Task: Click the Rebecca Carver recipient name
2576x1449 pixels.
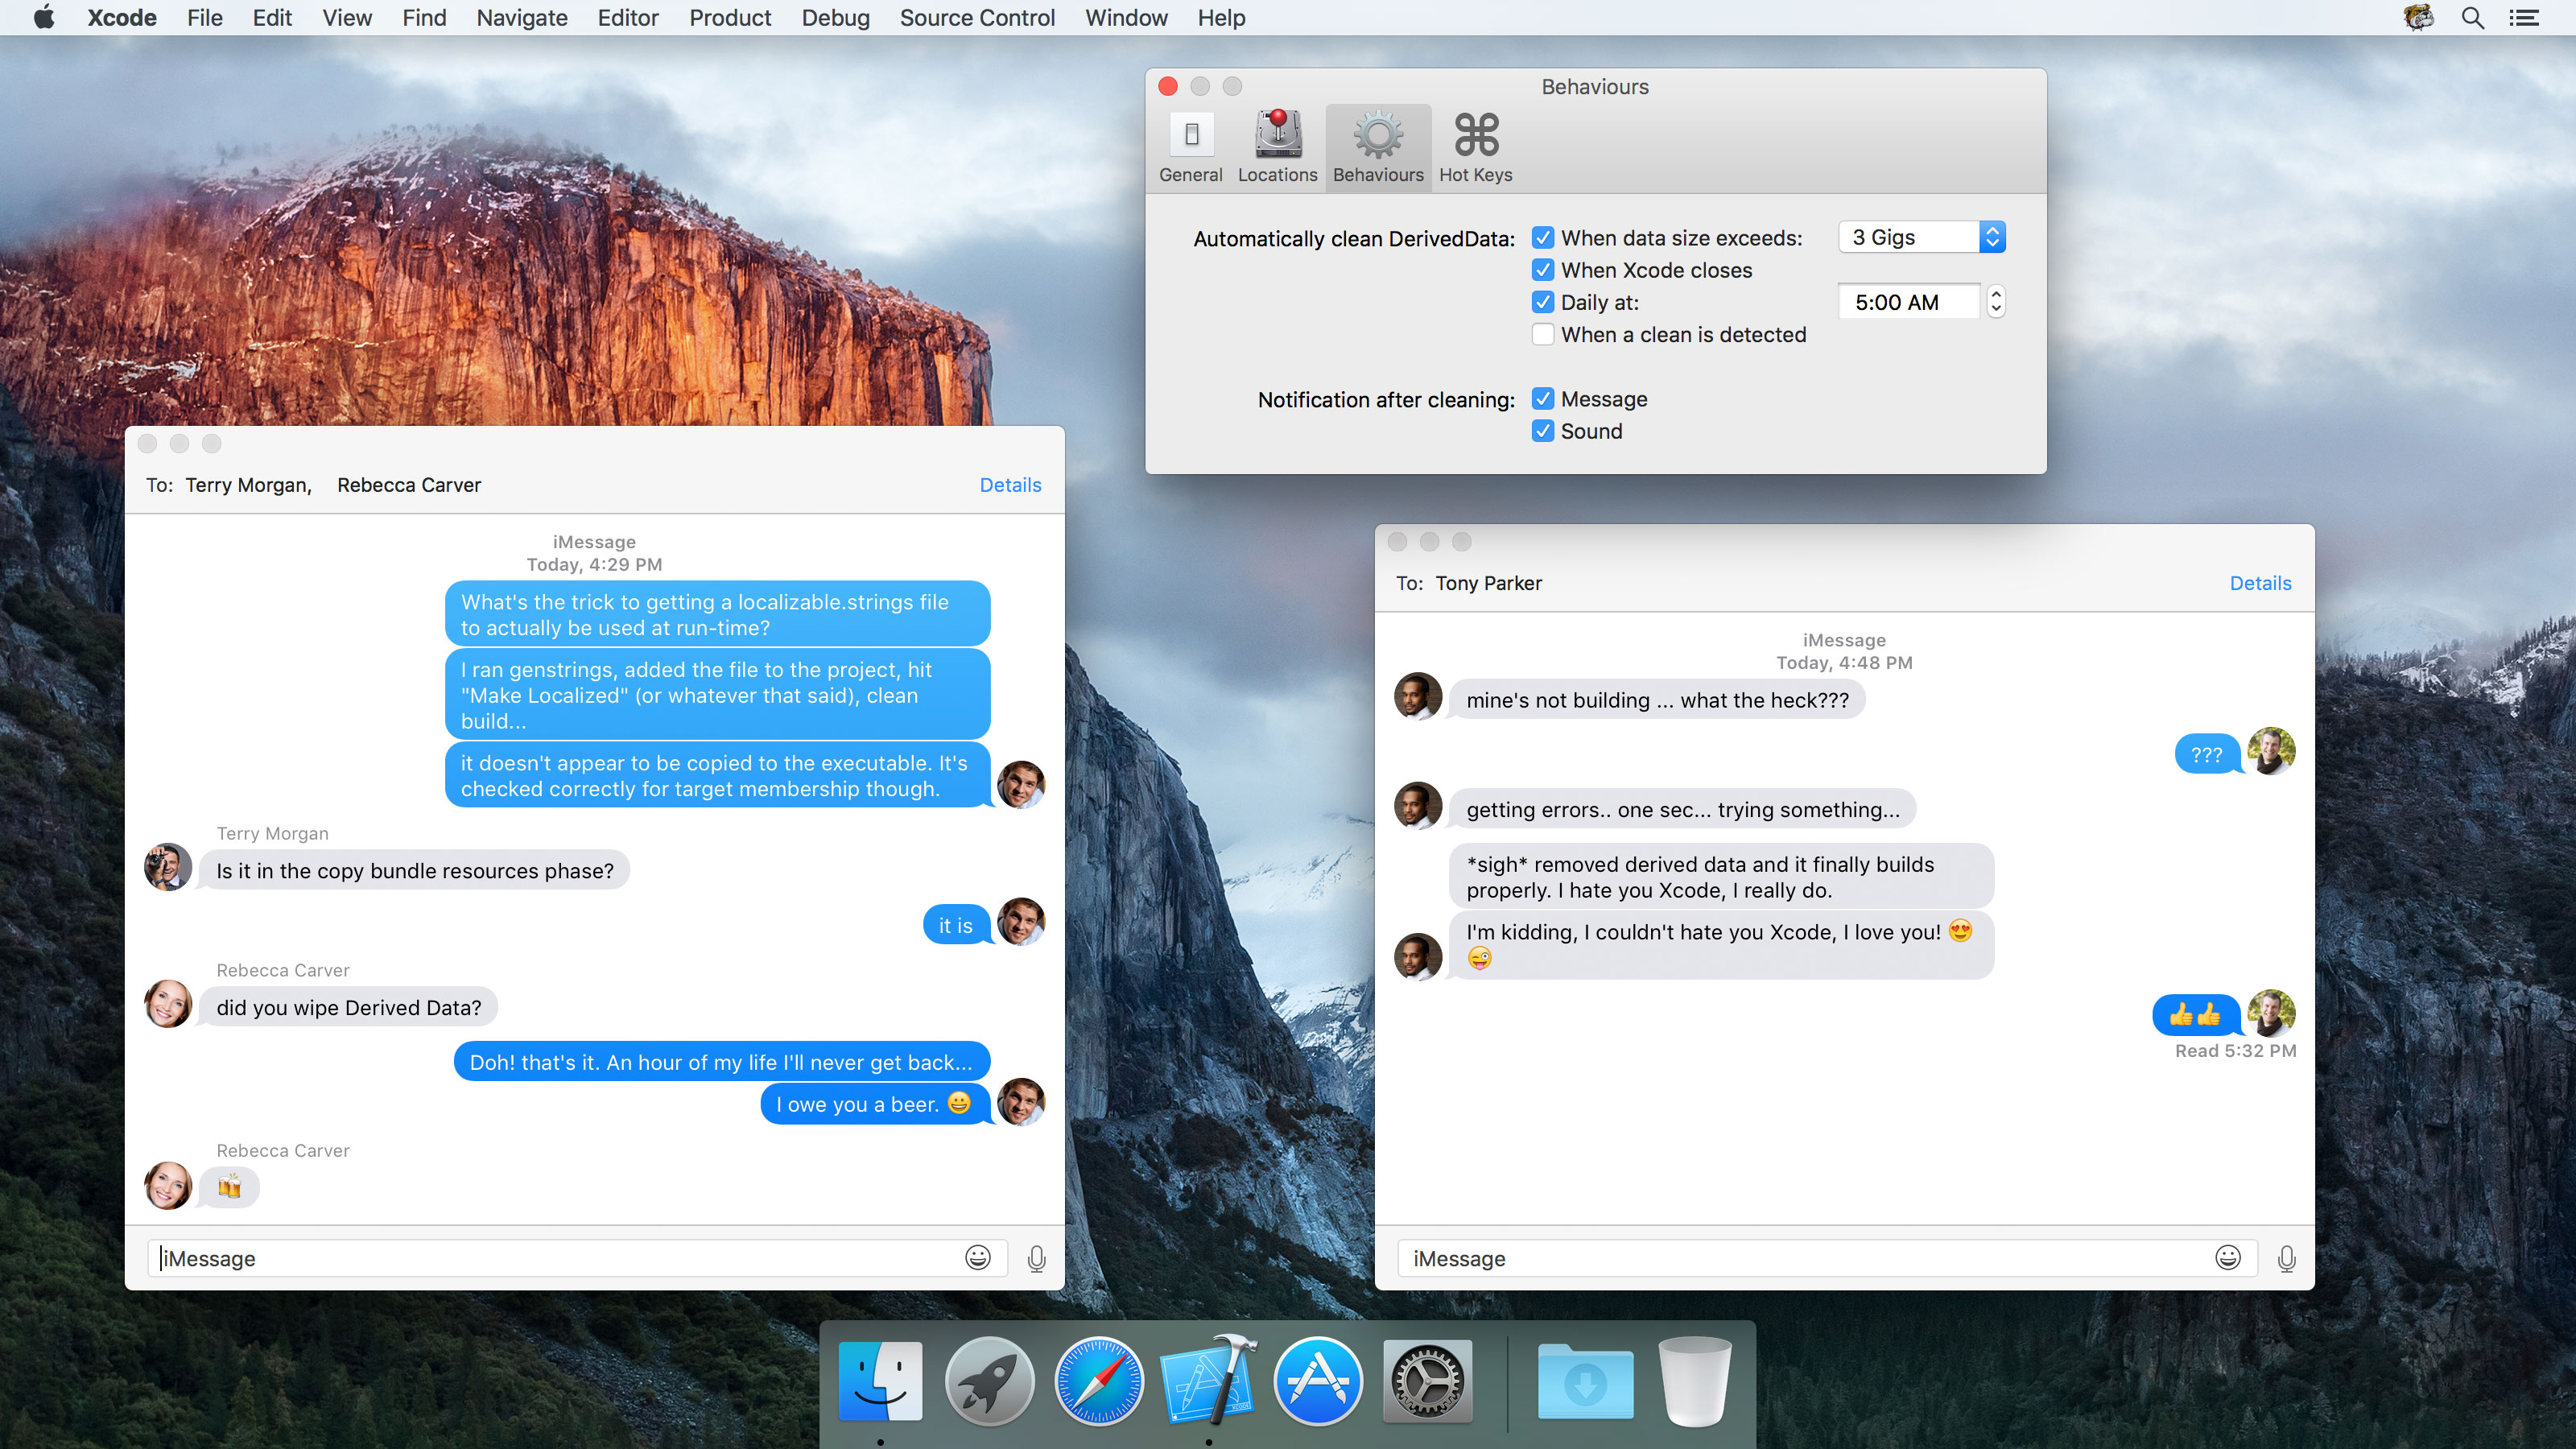Action: click(x=409, y=485)
